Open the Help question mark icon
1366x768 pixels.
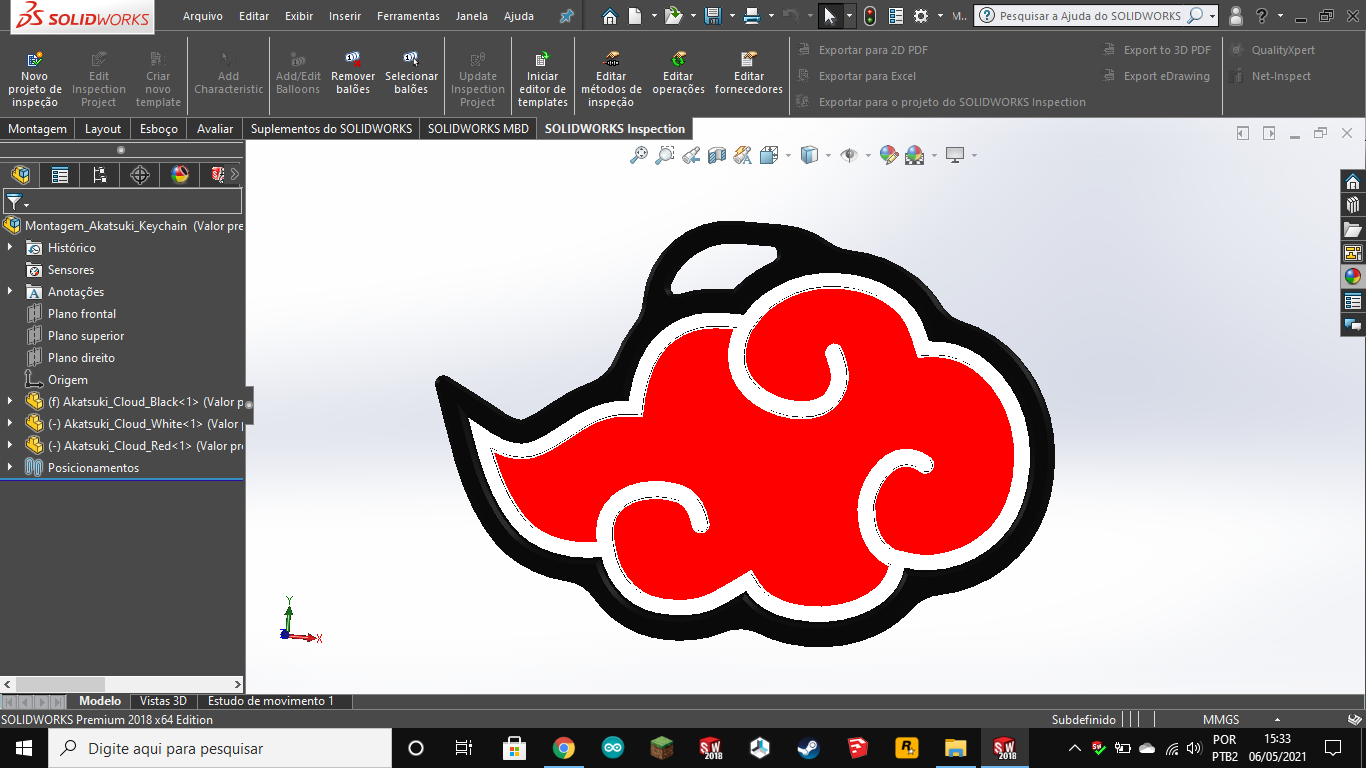click(1262, 16)
